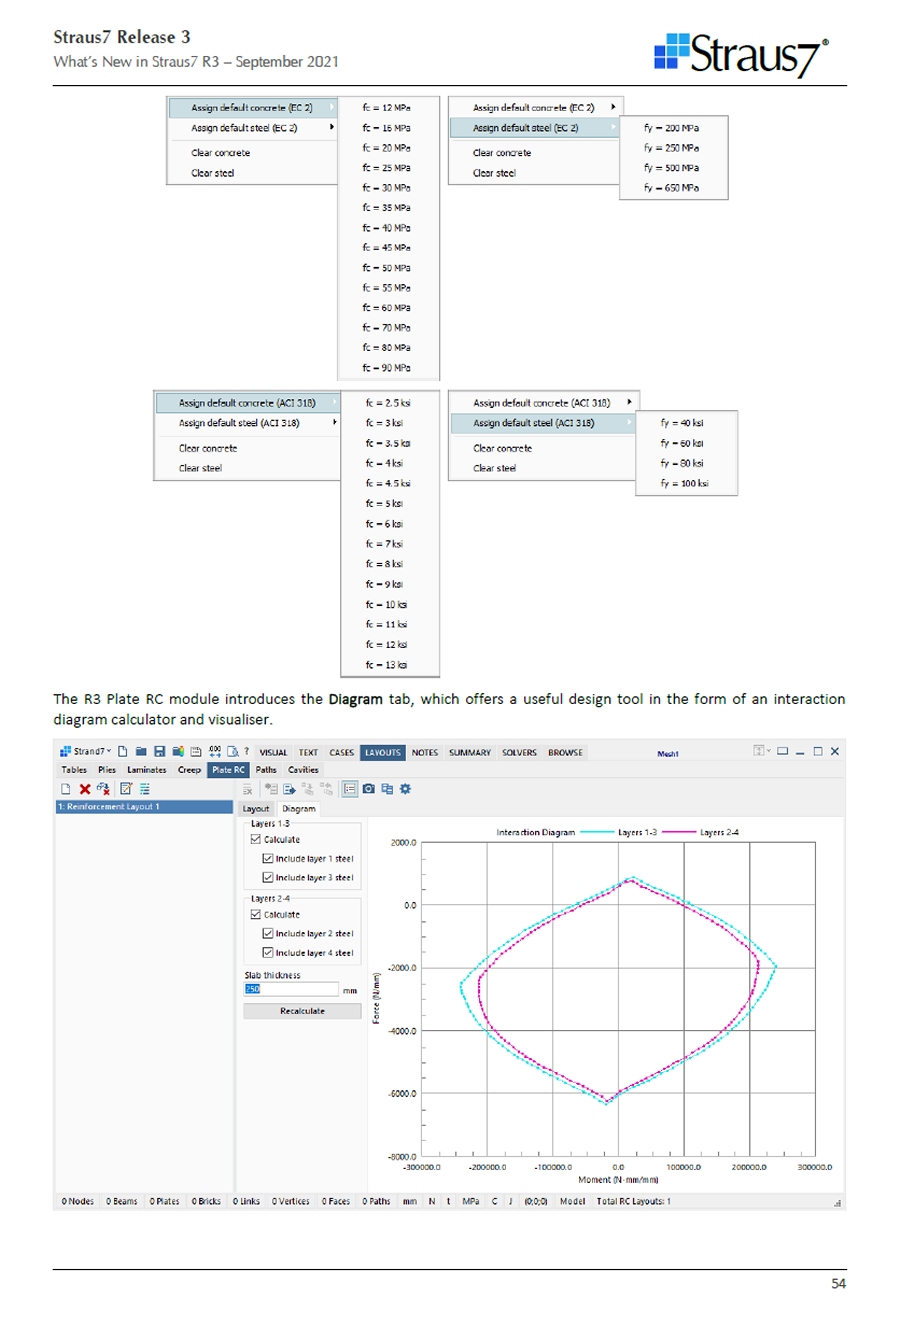900x1326 pixels.
Task: Toggle Calculate checkbox under Layers 1-3
Action: point(256,840)
